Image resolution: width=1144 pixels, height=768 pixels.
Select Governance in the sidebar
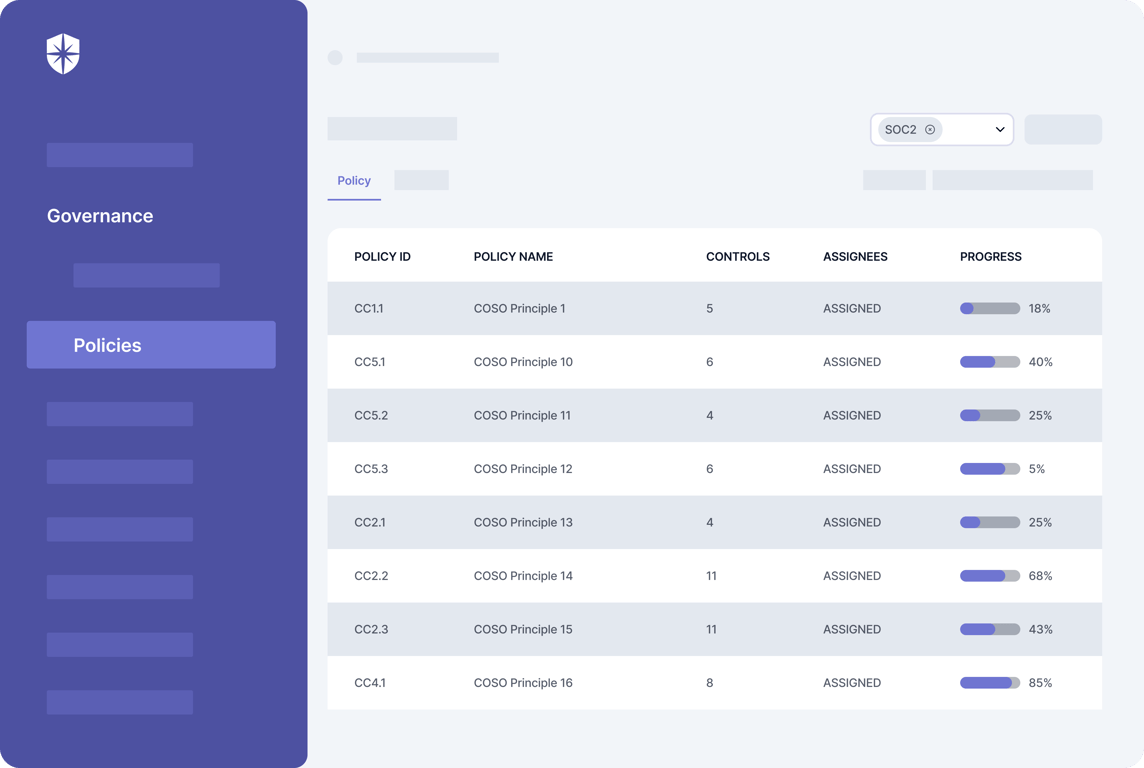[100, 216]
